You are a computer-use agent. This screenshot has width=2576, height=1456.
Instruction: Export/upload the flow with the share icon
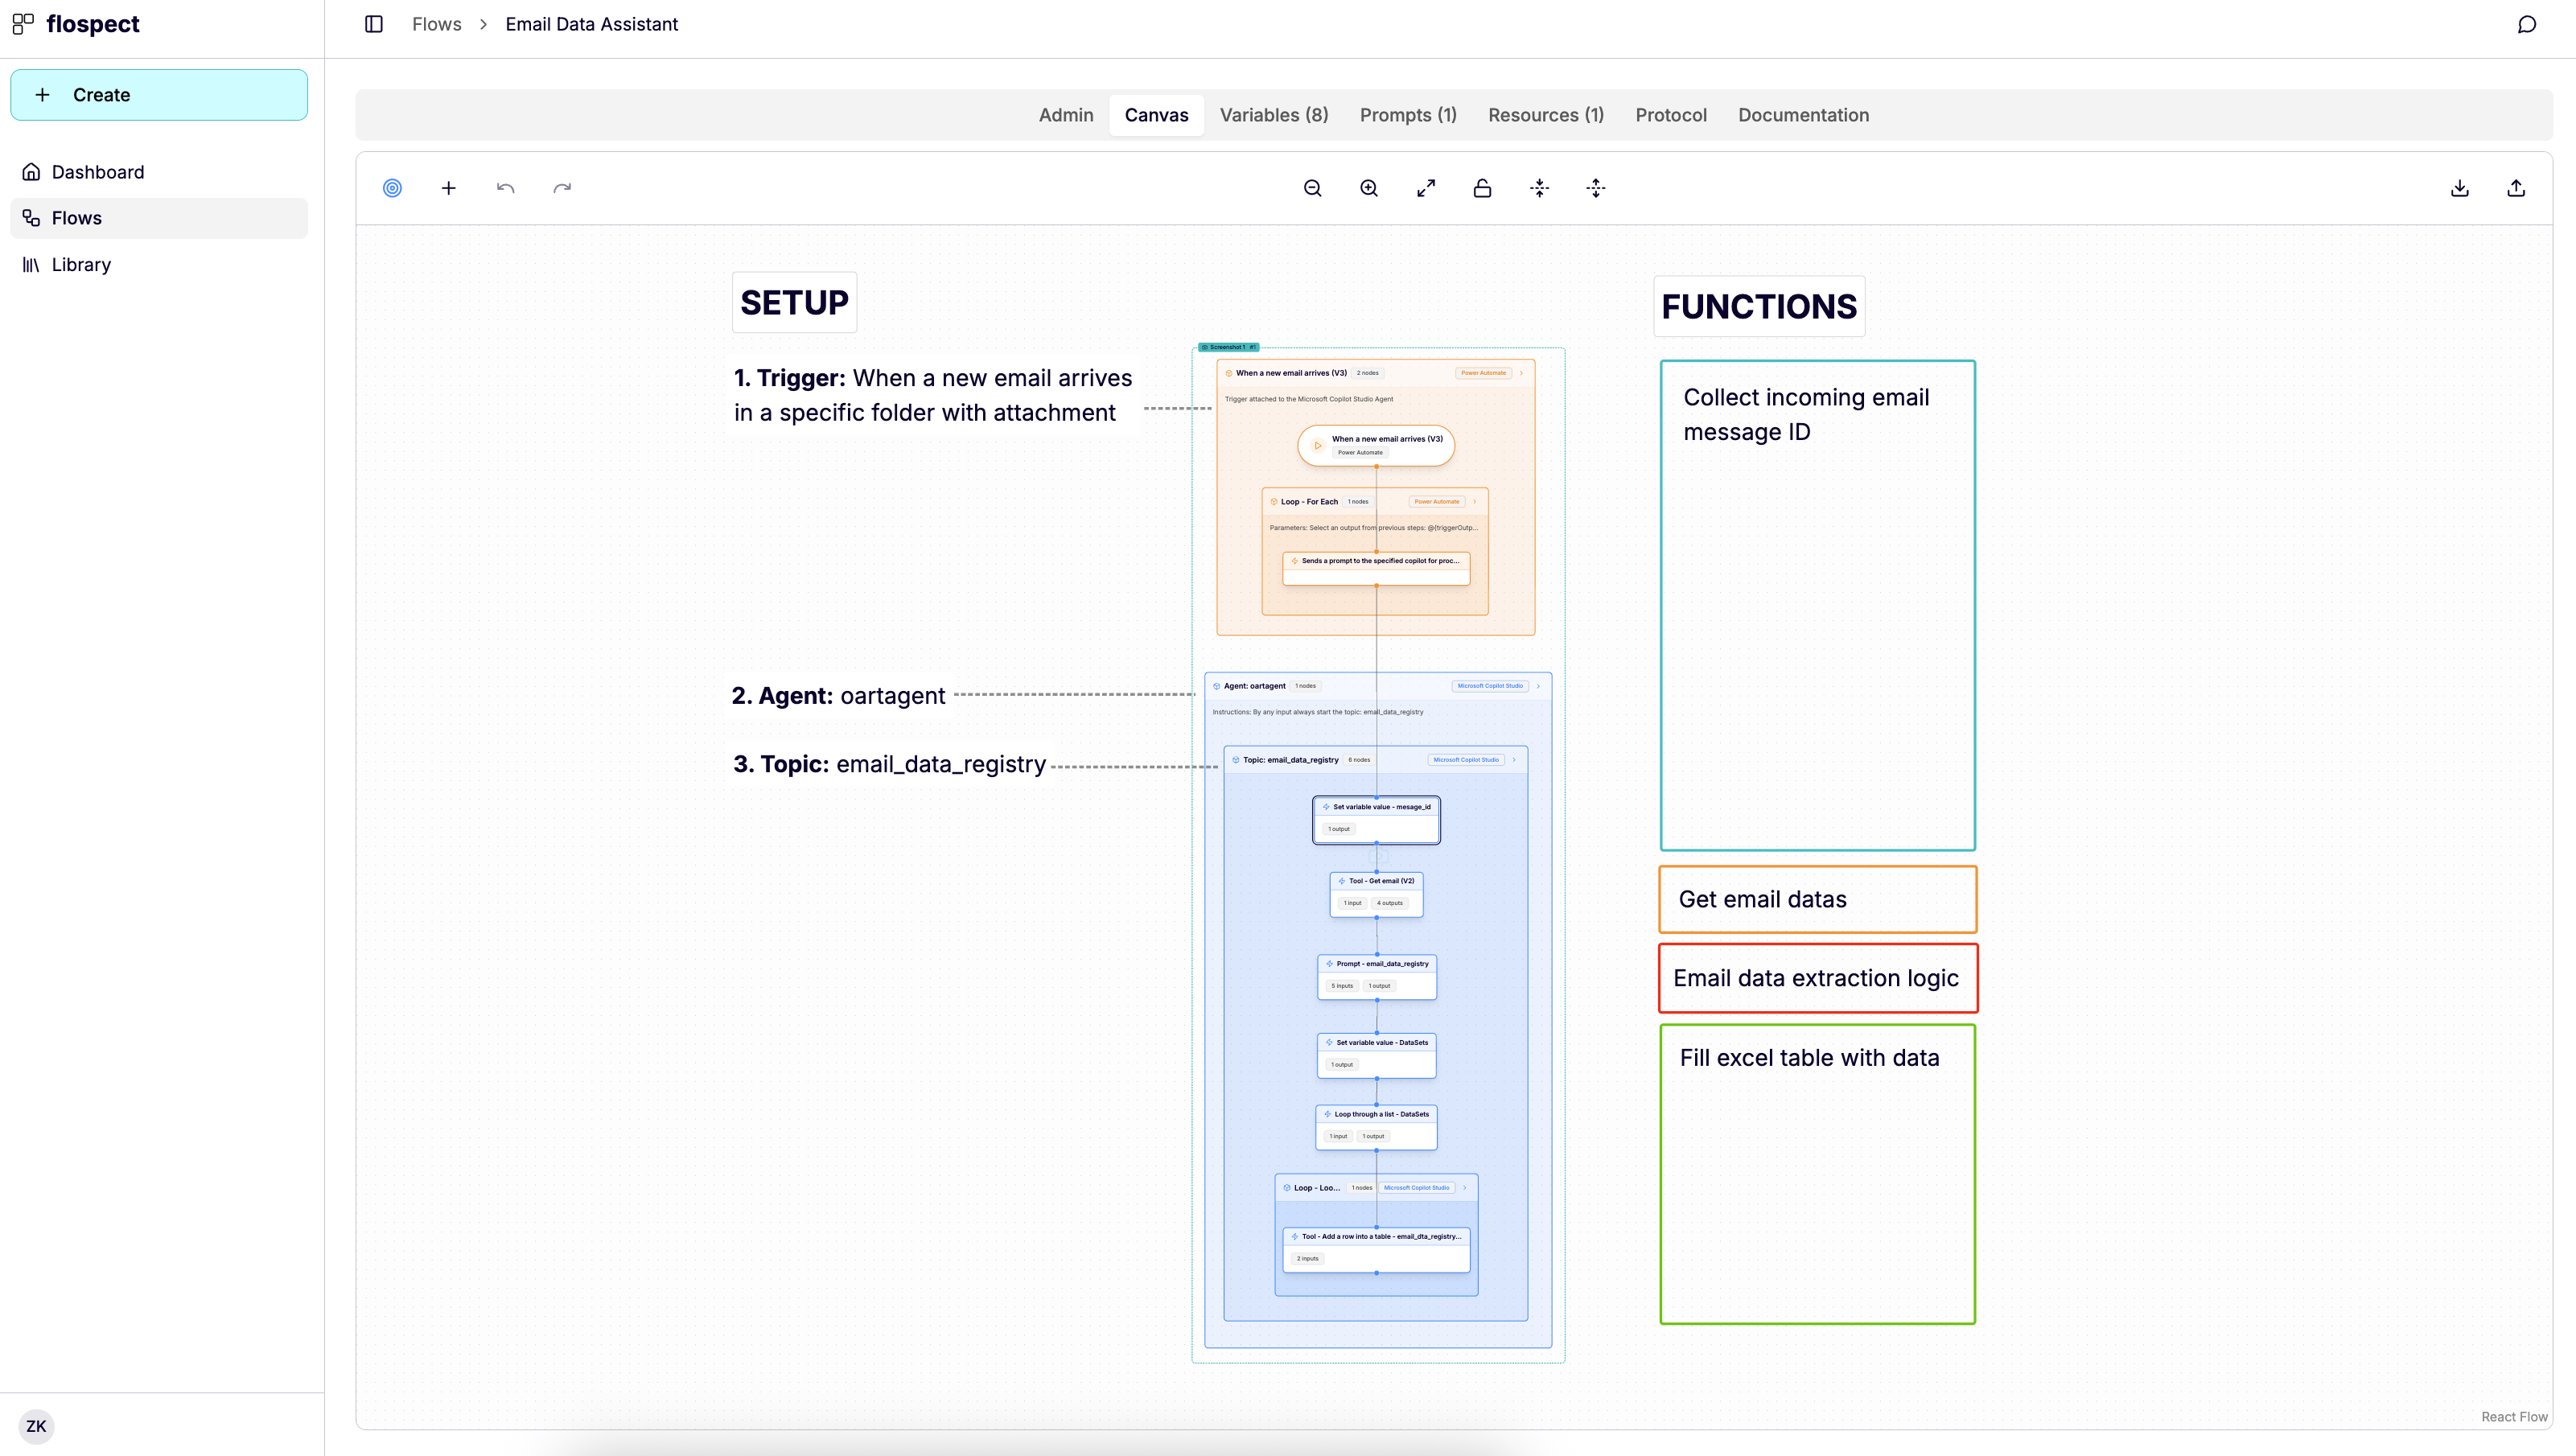pos(2516,188)
